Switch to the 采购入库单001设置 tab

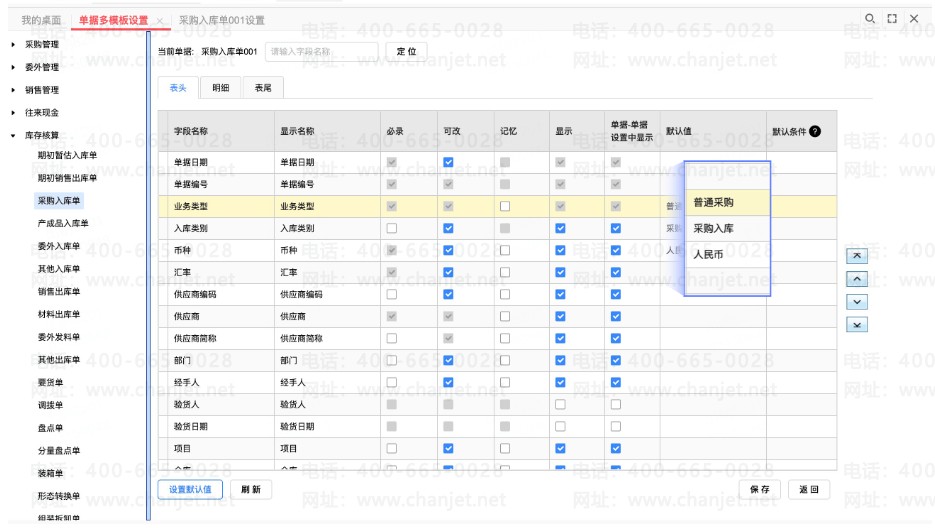pos(222,20)
